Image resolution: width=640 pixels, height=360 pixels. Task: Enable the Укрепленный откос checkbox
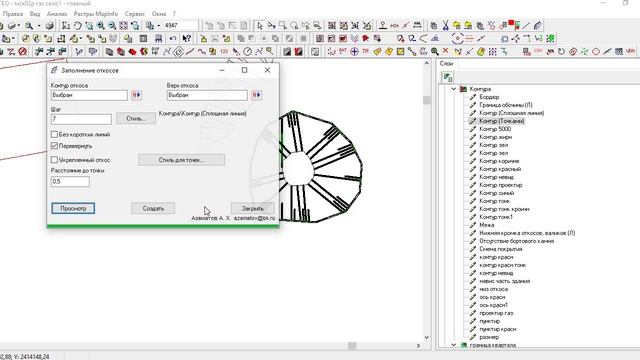click(x=54, y=160)
